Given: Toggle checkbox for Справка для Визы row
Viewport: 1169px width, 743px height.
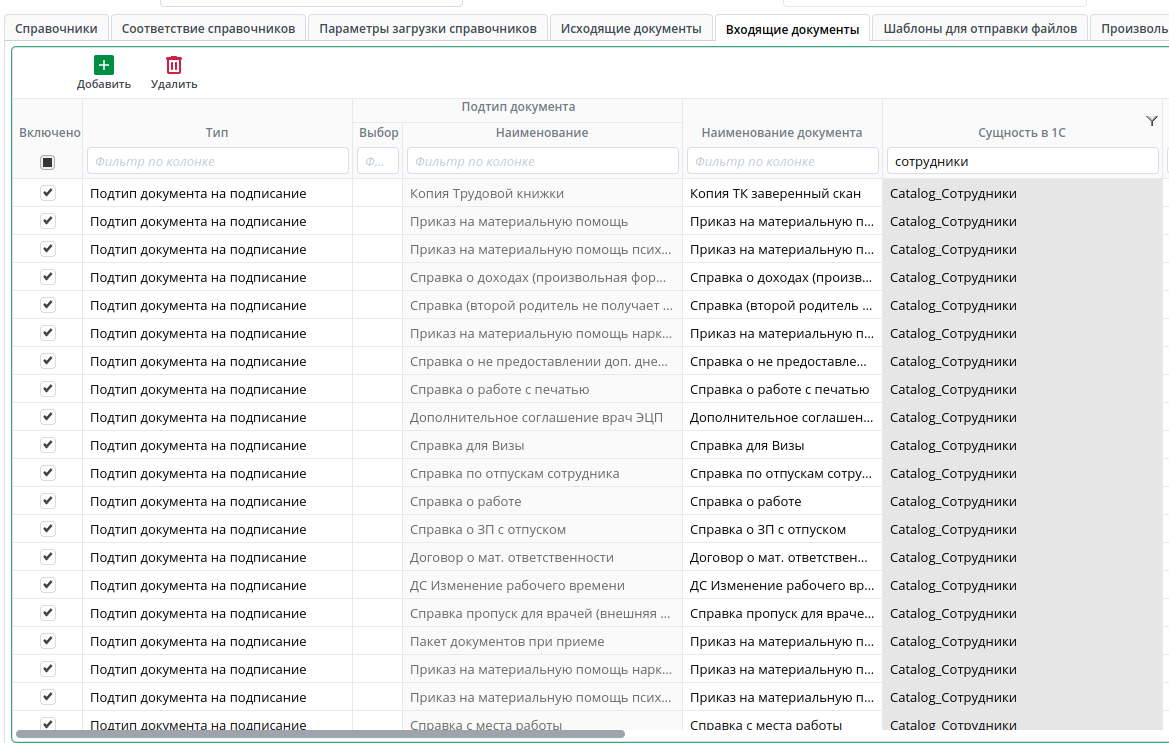Looking at the screenshot, I should click(47, 445).
